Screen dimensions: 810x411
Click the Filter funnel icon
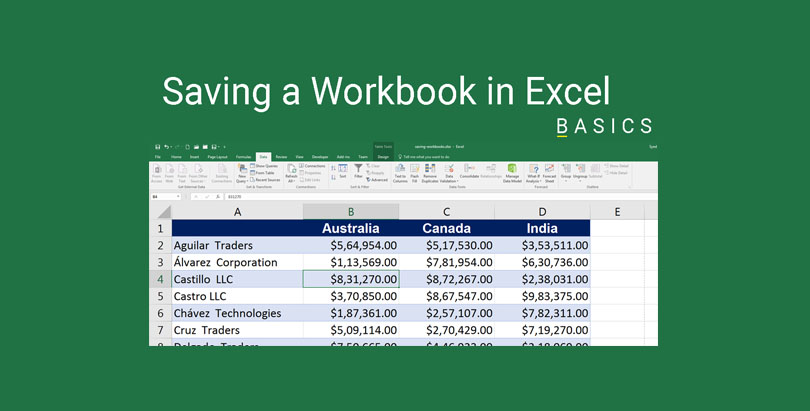358,168
